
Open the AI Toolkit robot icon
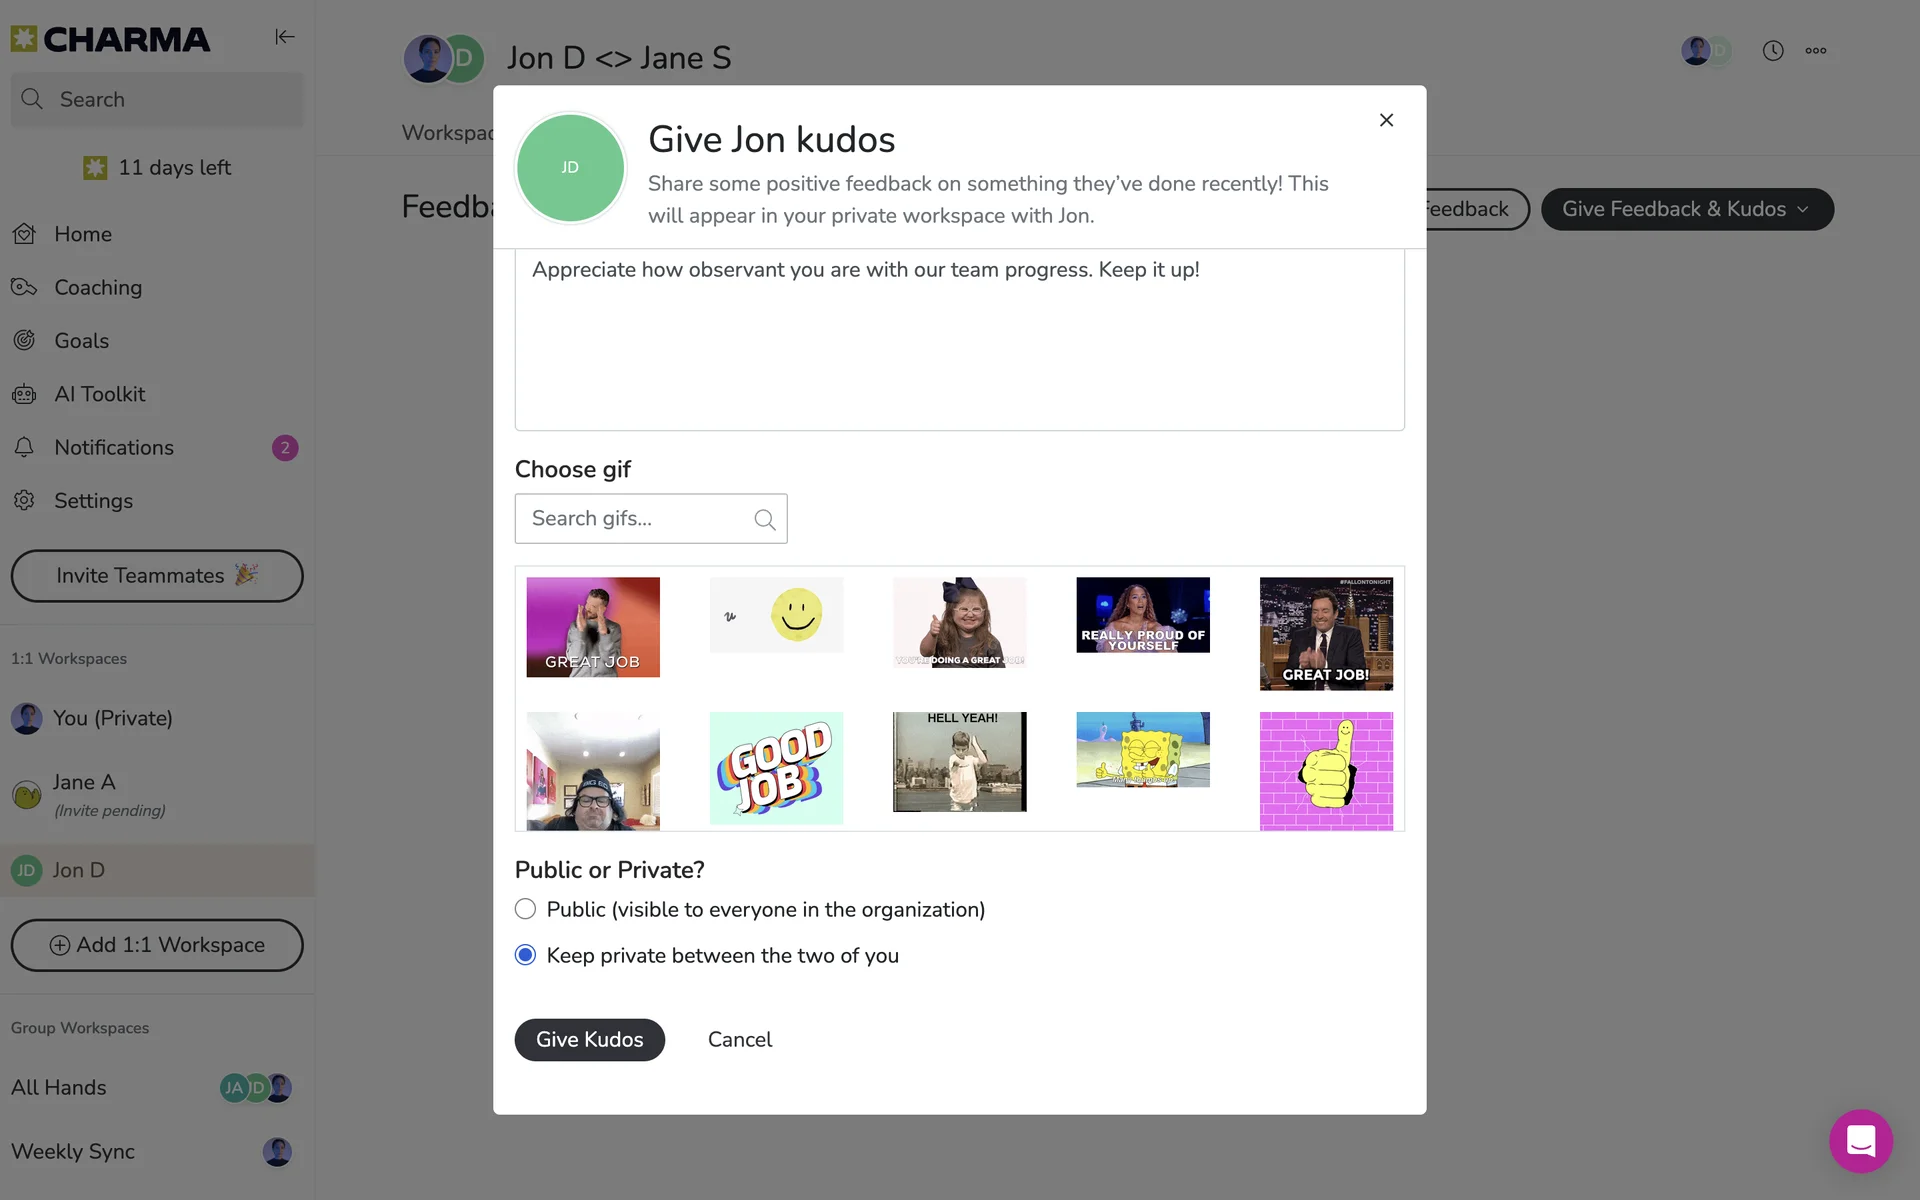[25, 394]
